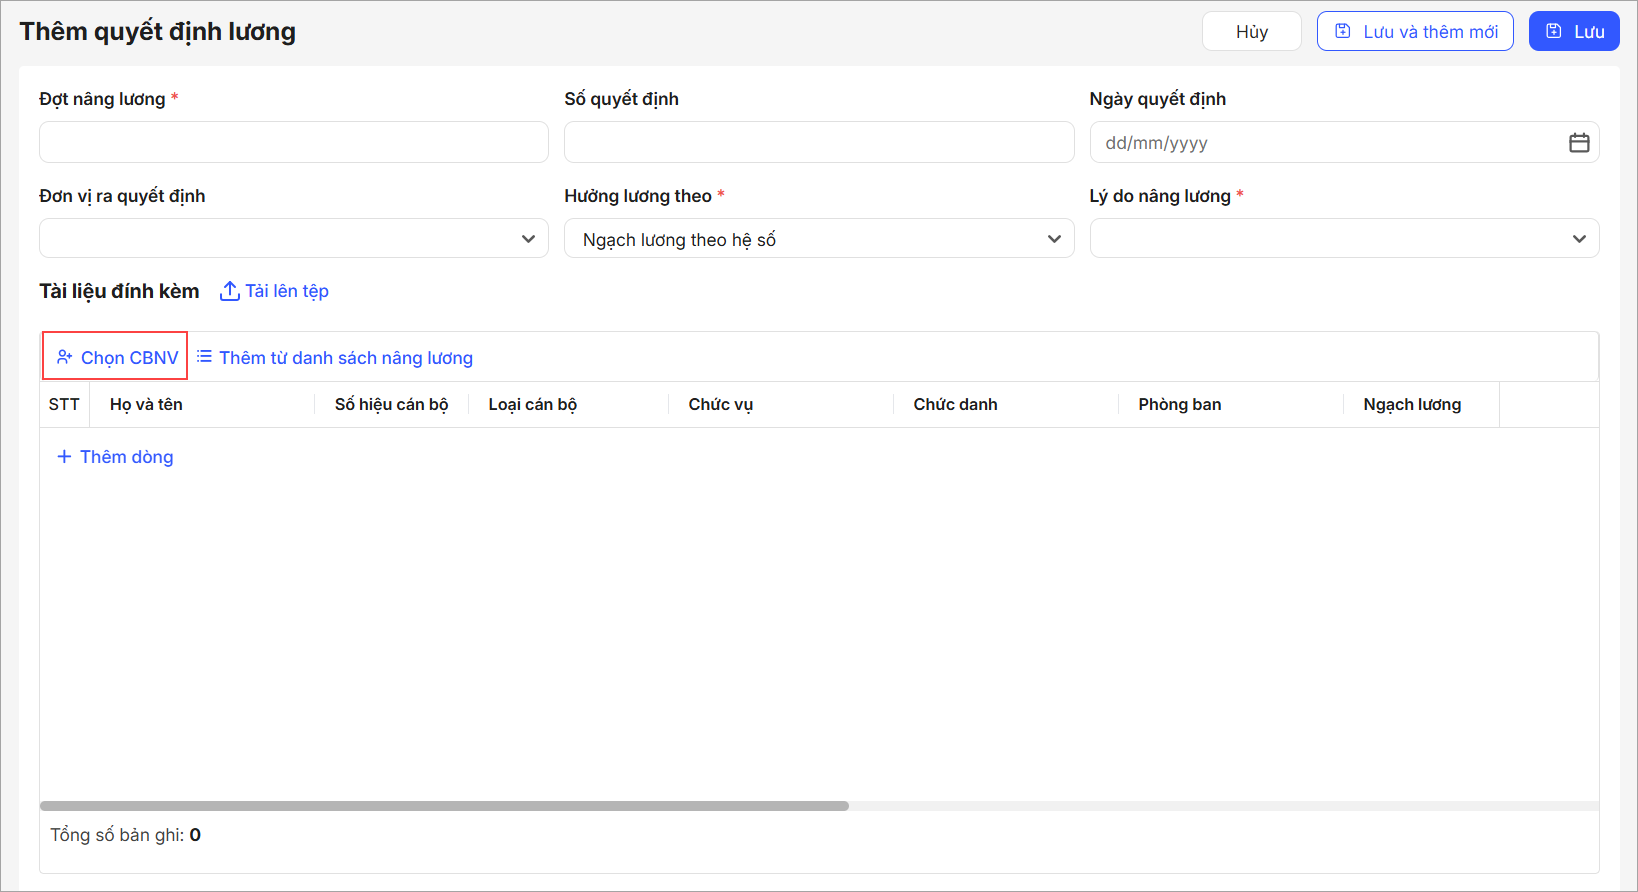This screenshot has height=892, width=1638.
Task: Click the save icon on Lưu và thêm mới
Action: (1343, 32)
